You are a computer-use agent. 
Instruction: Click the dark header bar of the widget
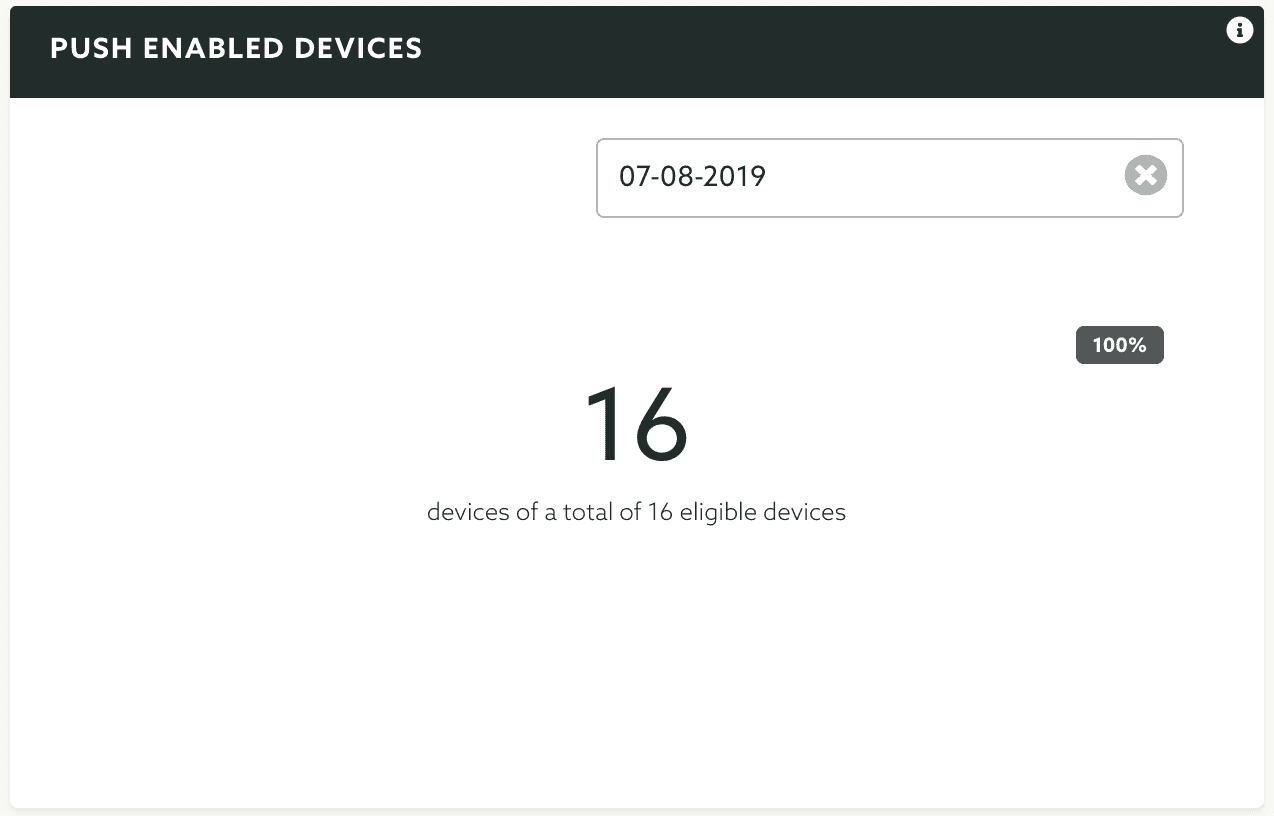click(x=637, y=52)
